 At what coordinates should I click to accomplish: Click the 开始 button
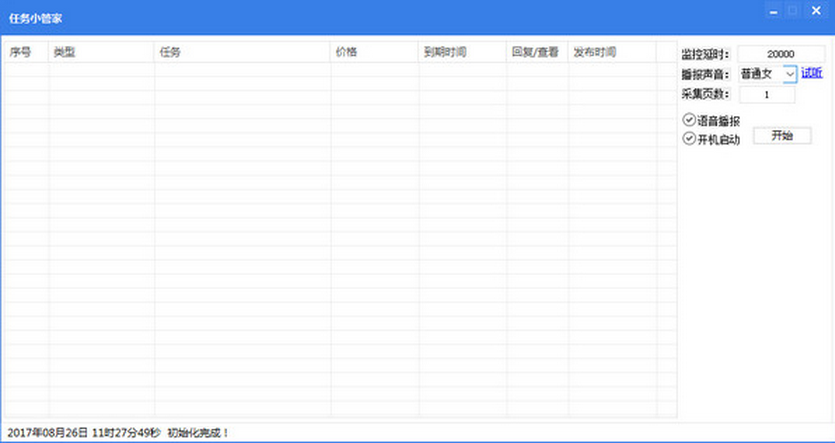[782, 136]
